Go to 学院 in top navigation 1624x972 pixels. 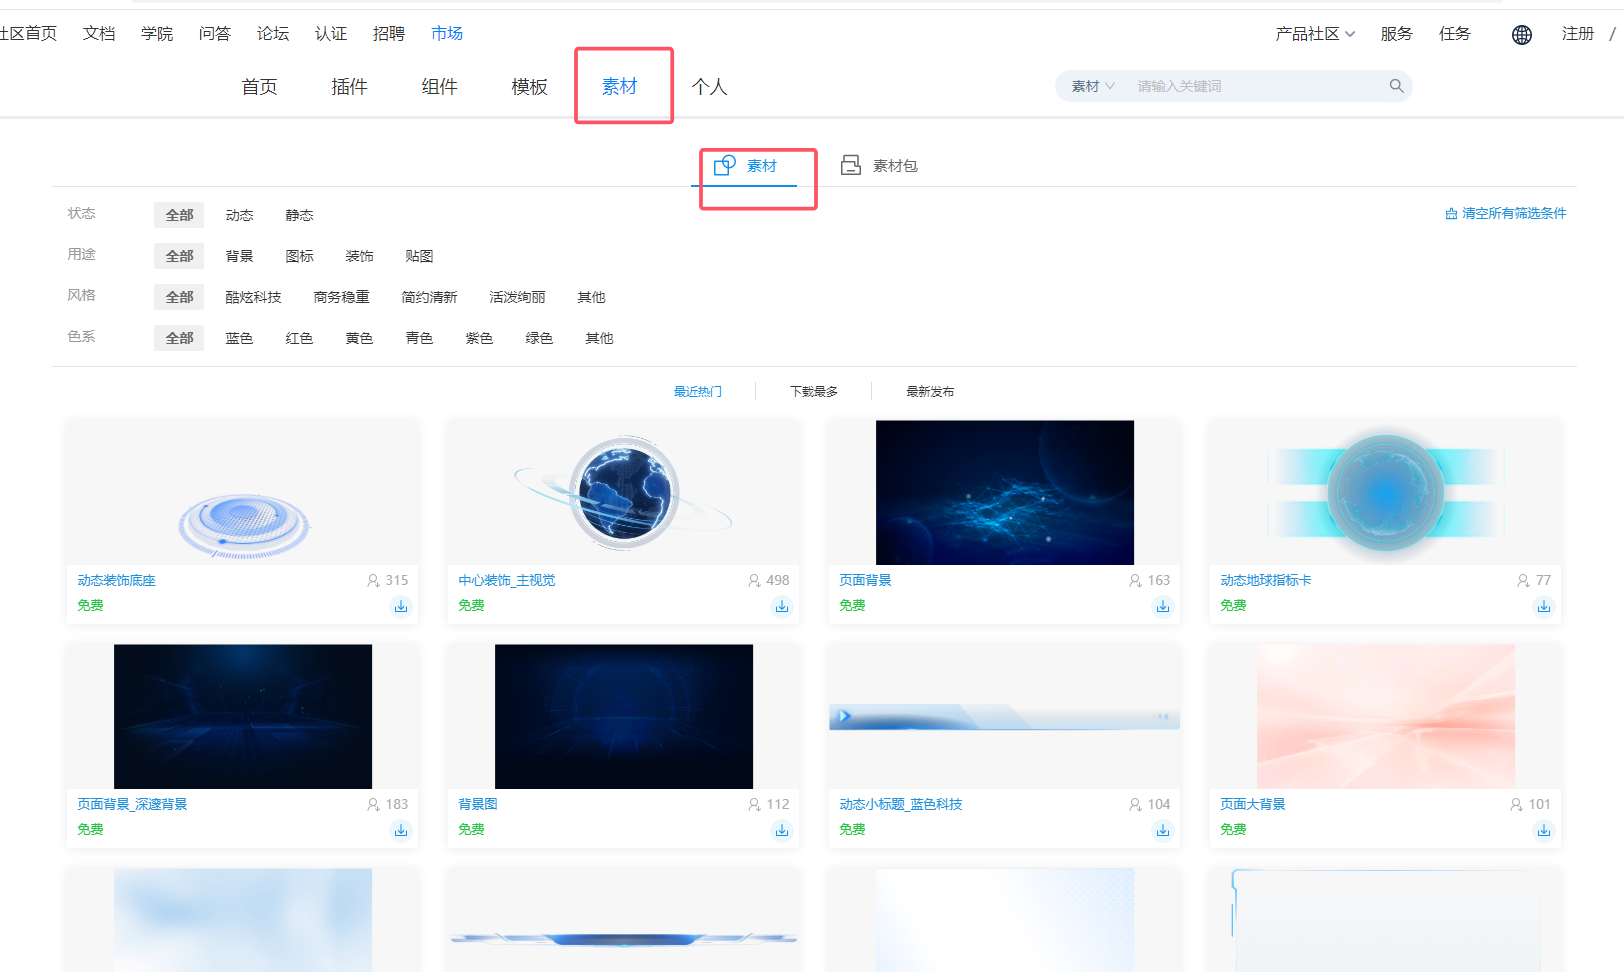pyautogui.click(x=157, y=33)
